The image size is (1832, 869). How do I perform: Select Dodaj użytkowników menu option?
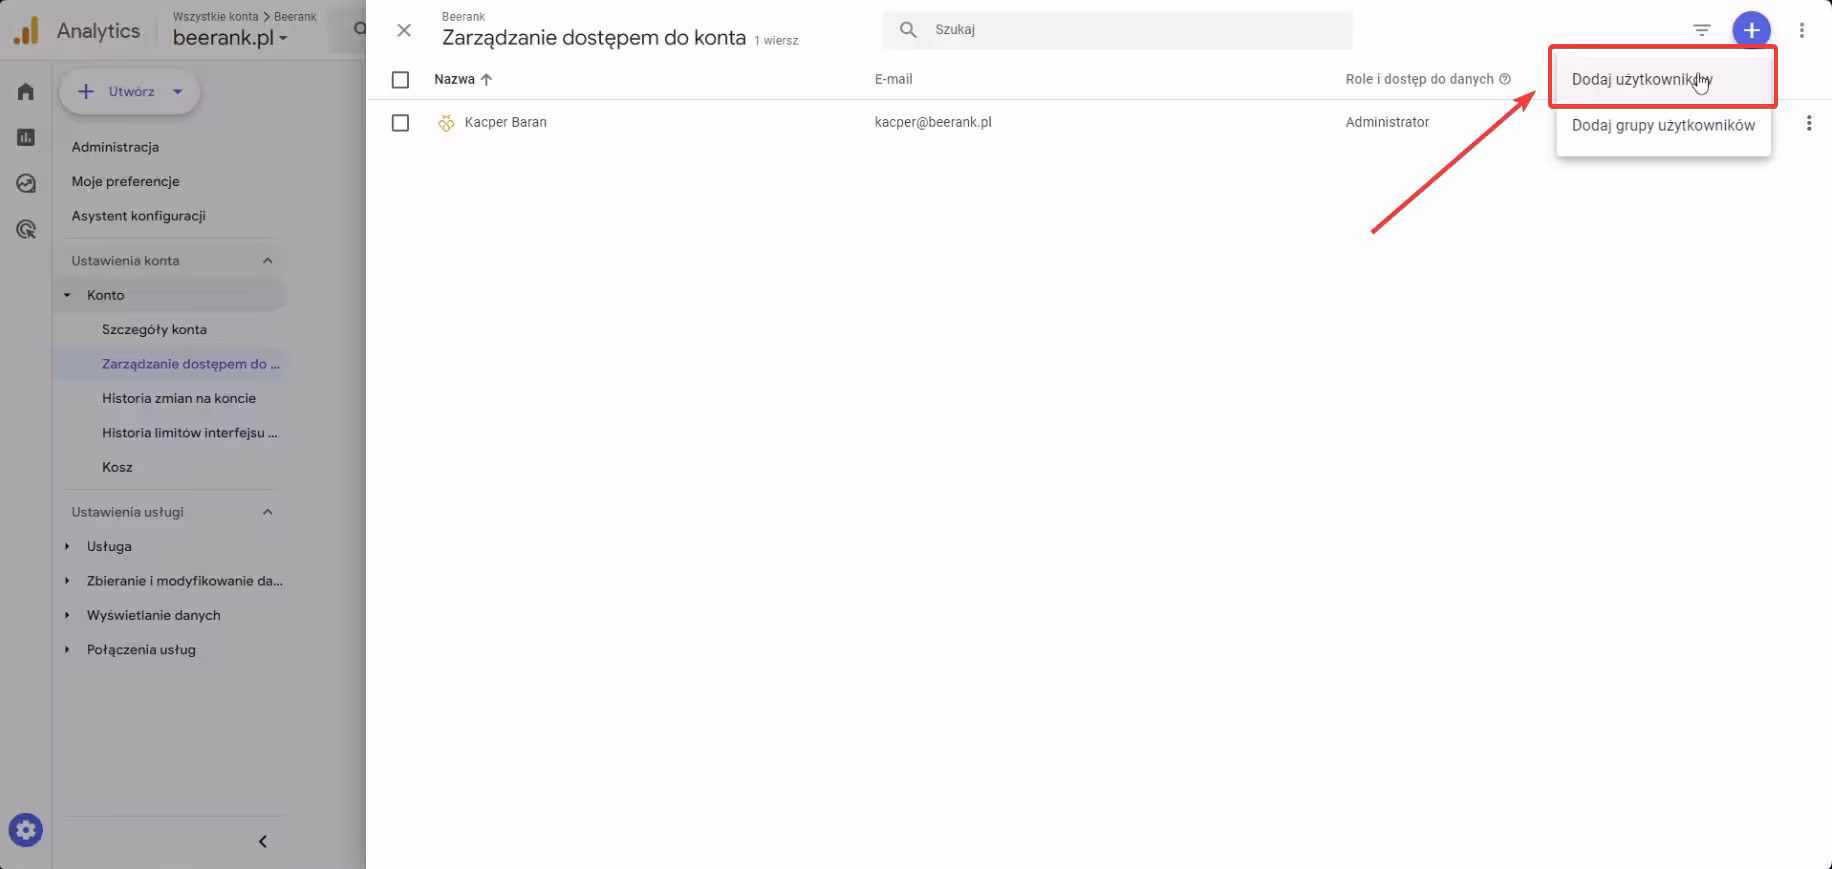click(1641, 80)
